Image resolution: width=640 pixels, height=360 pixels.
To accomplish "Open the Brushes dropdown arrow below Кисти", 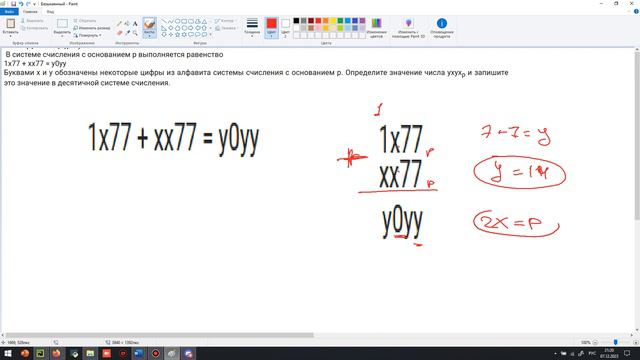I will pyautogui.click(x=149, y=36).
